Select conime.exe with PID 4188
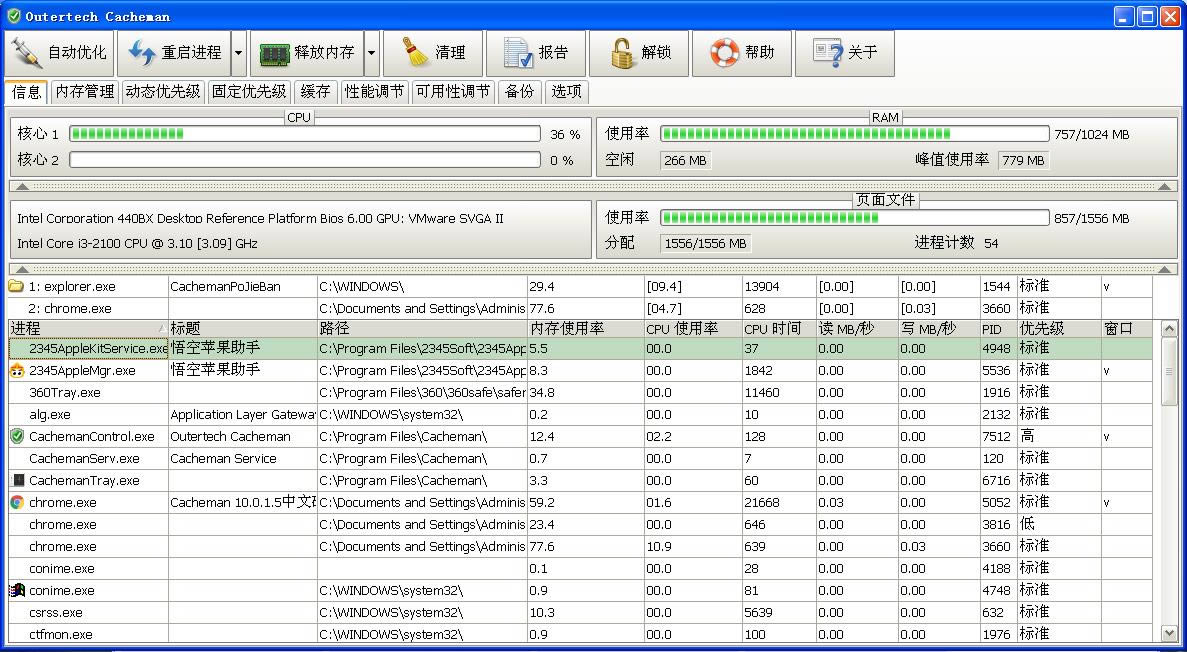Viewport: 1187px width, 652px height. click(581, 568)
